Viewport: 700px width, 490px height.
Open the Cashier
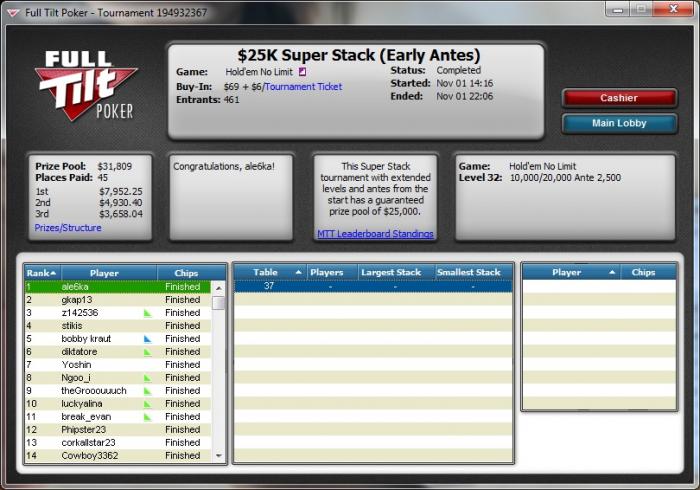(619, 98)
